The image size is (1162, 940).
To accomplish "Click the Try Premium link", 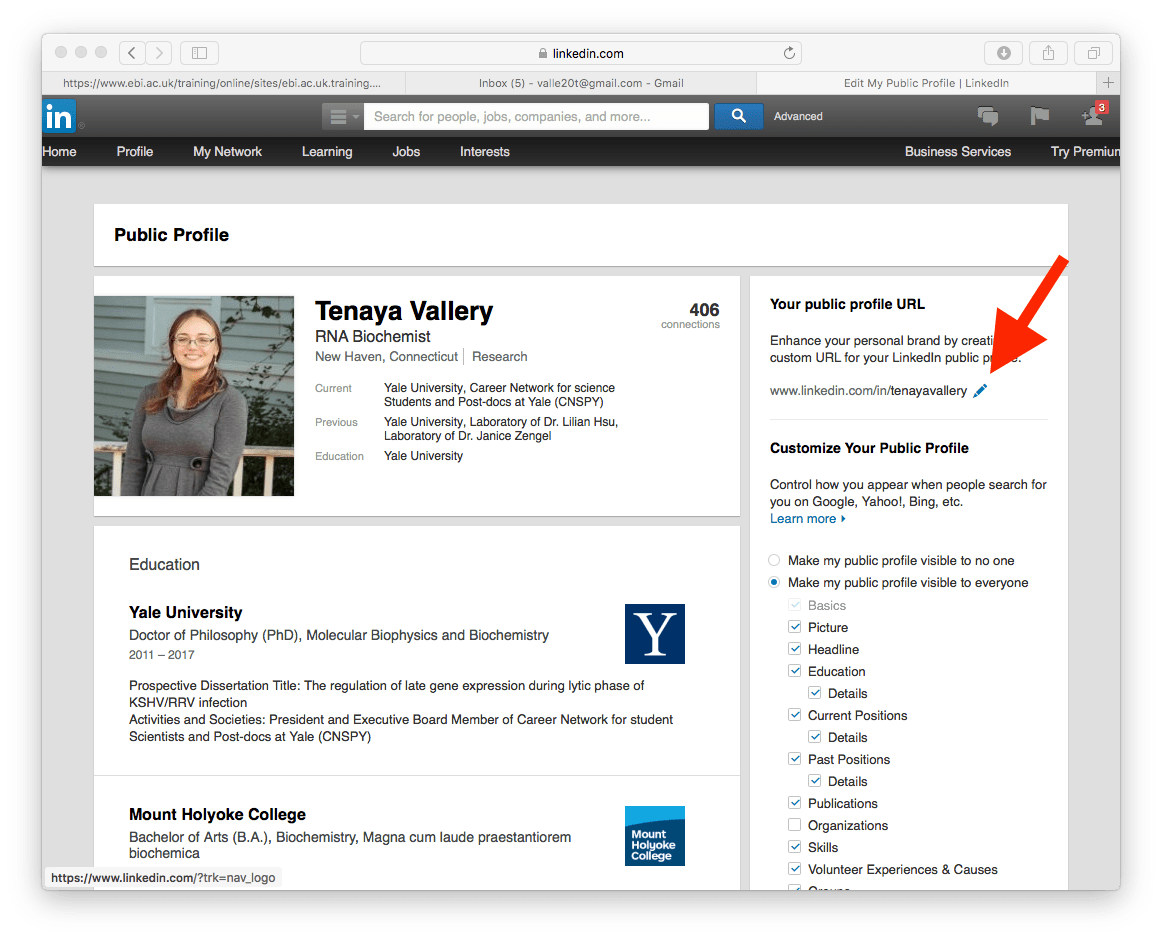I will pyautogui.click(x=1085, y=151).
